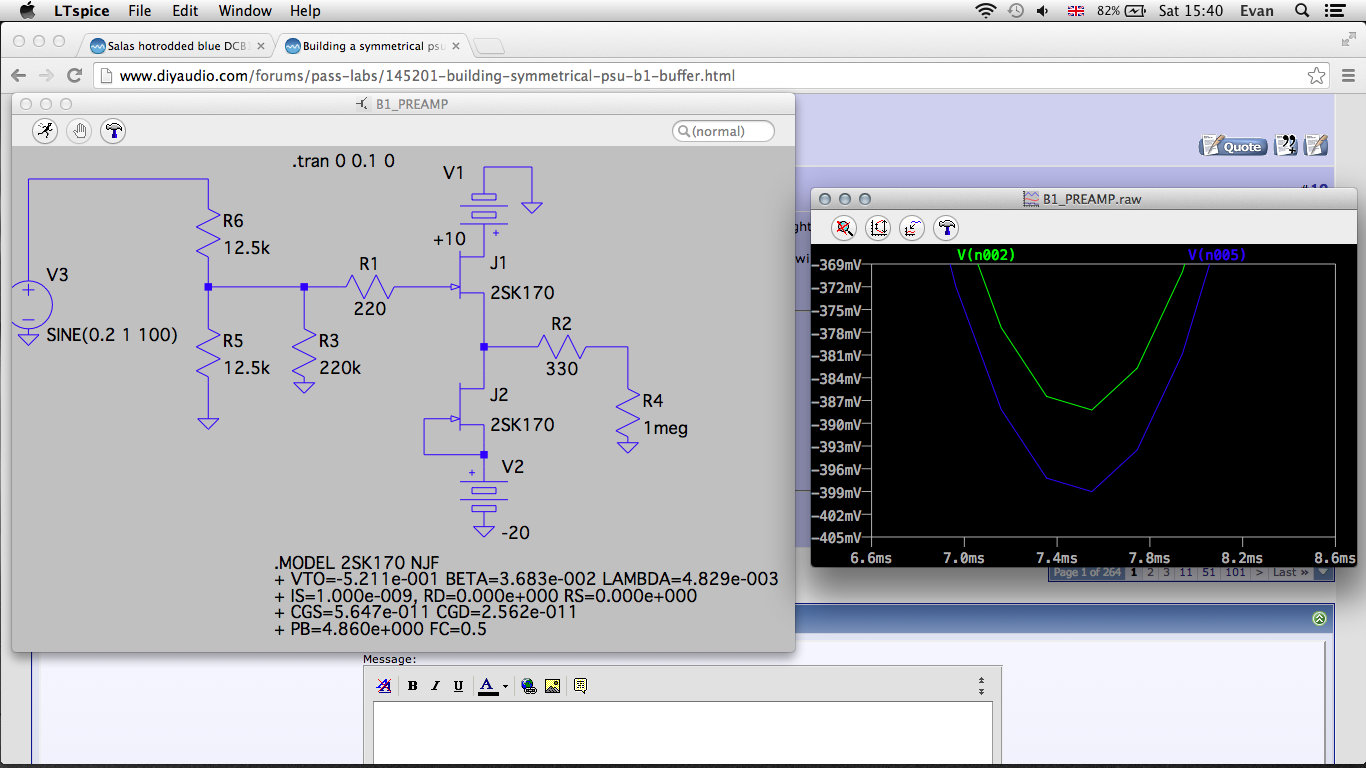Image resolution: width=1366 pixels, height=768 pixels.
Task: Click the .tran 0 0.1 0 directive
Action: [343, 161]
